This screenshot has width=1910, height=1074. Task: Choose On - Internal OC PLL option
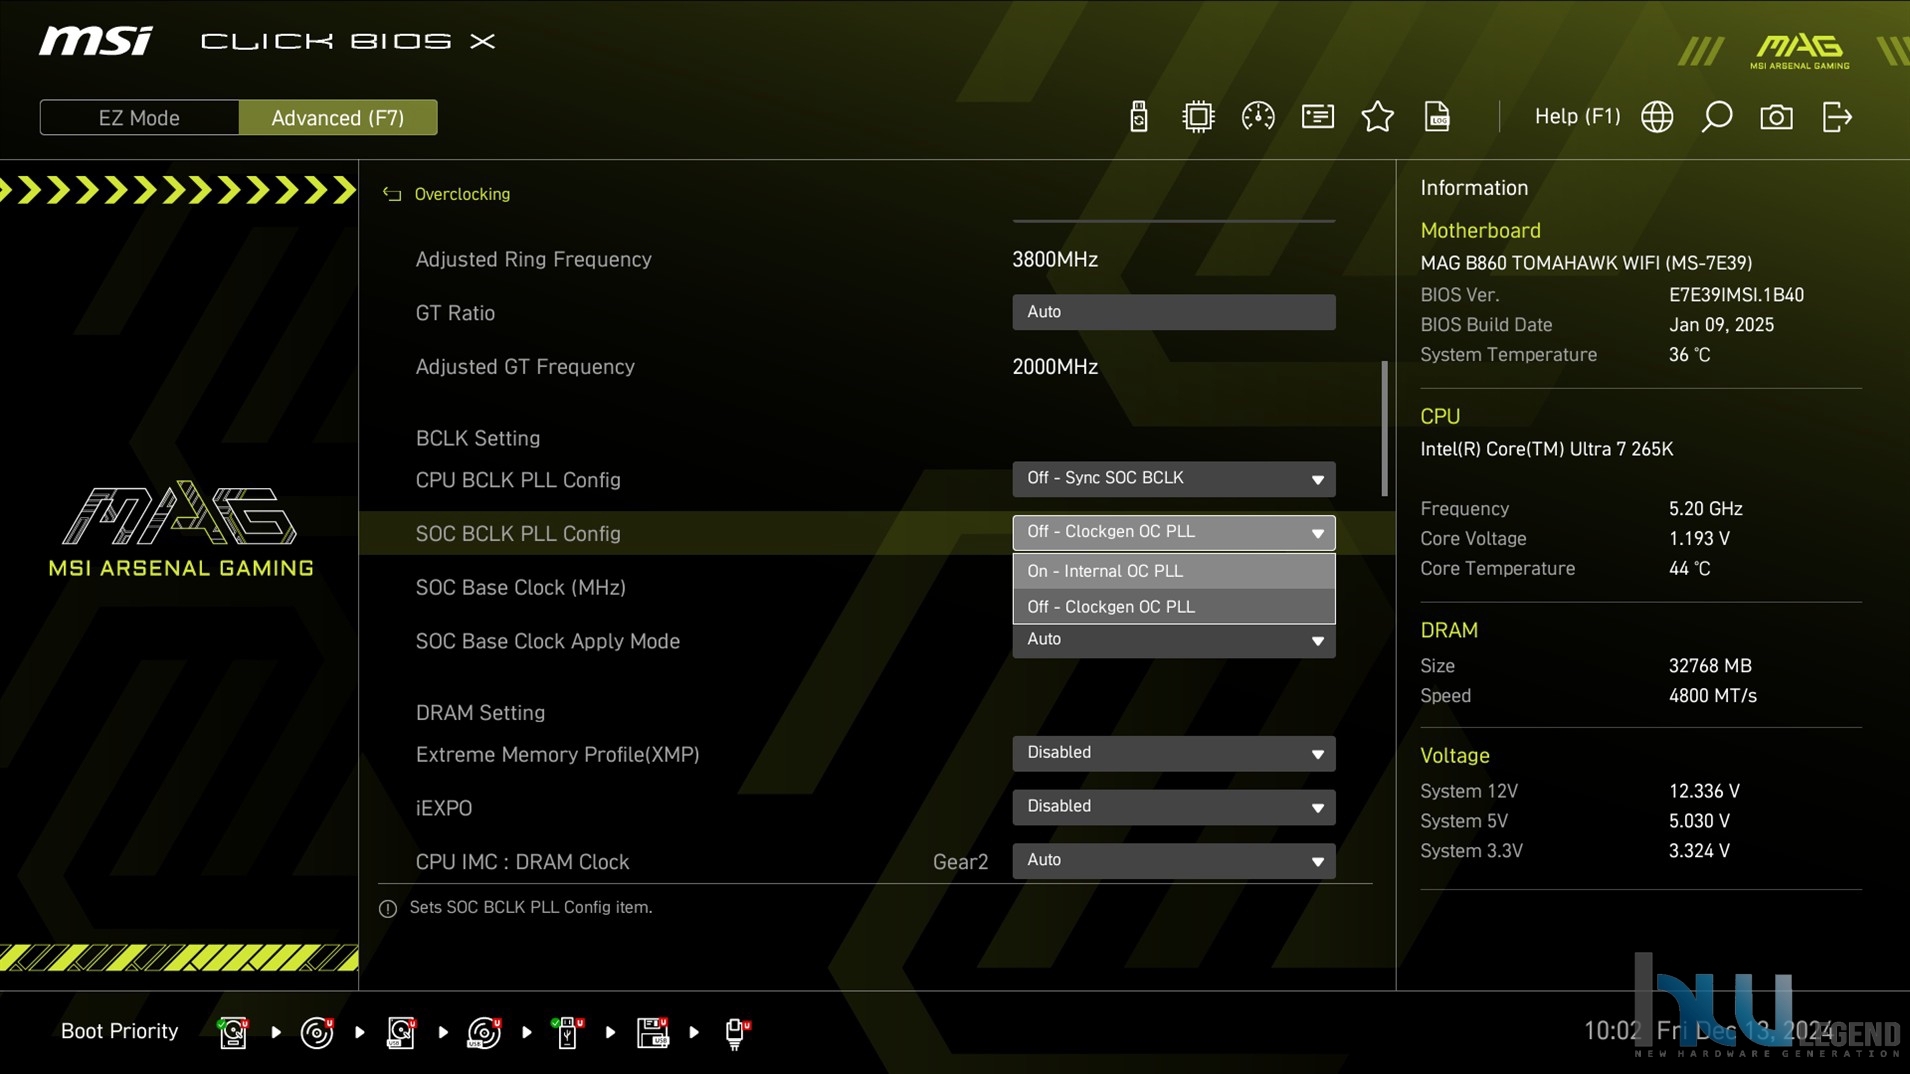1173,571
